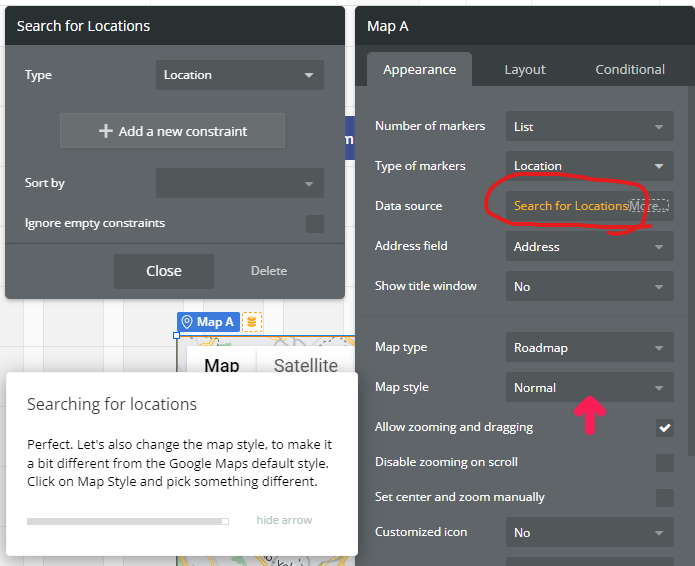This screenshot has width=695, height=566.
Task: Click Add a new constraint button
Action: (x=172, y=131)
